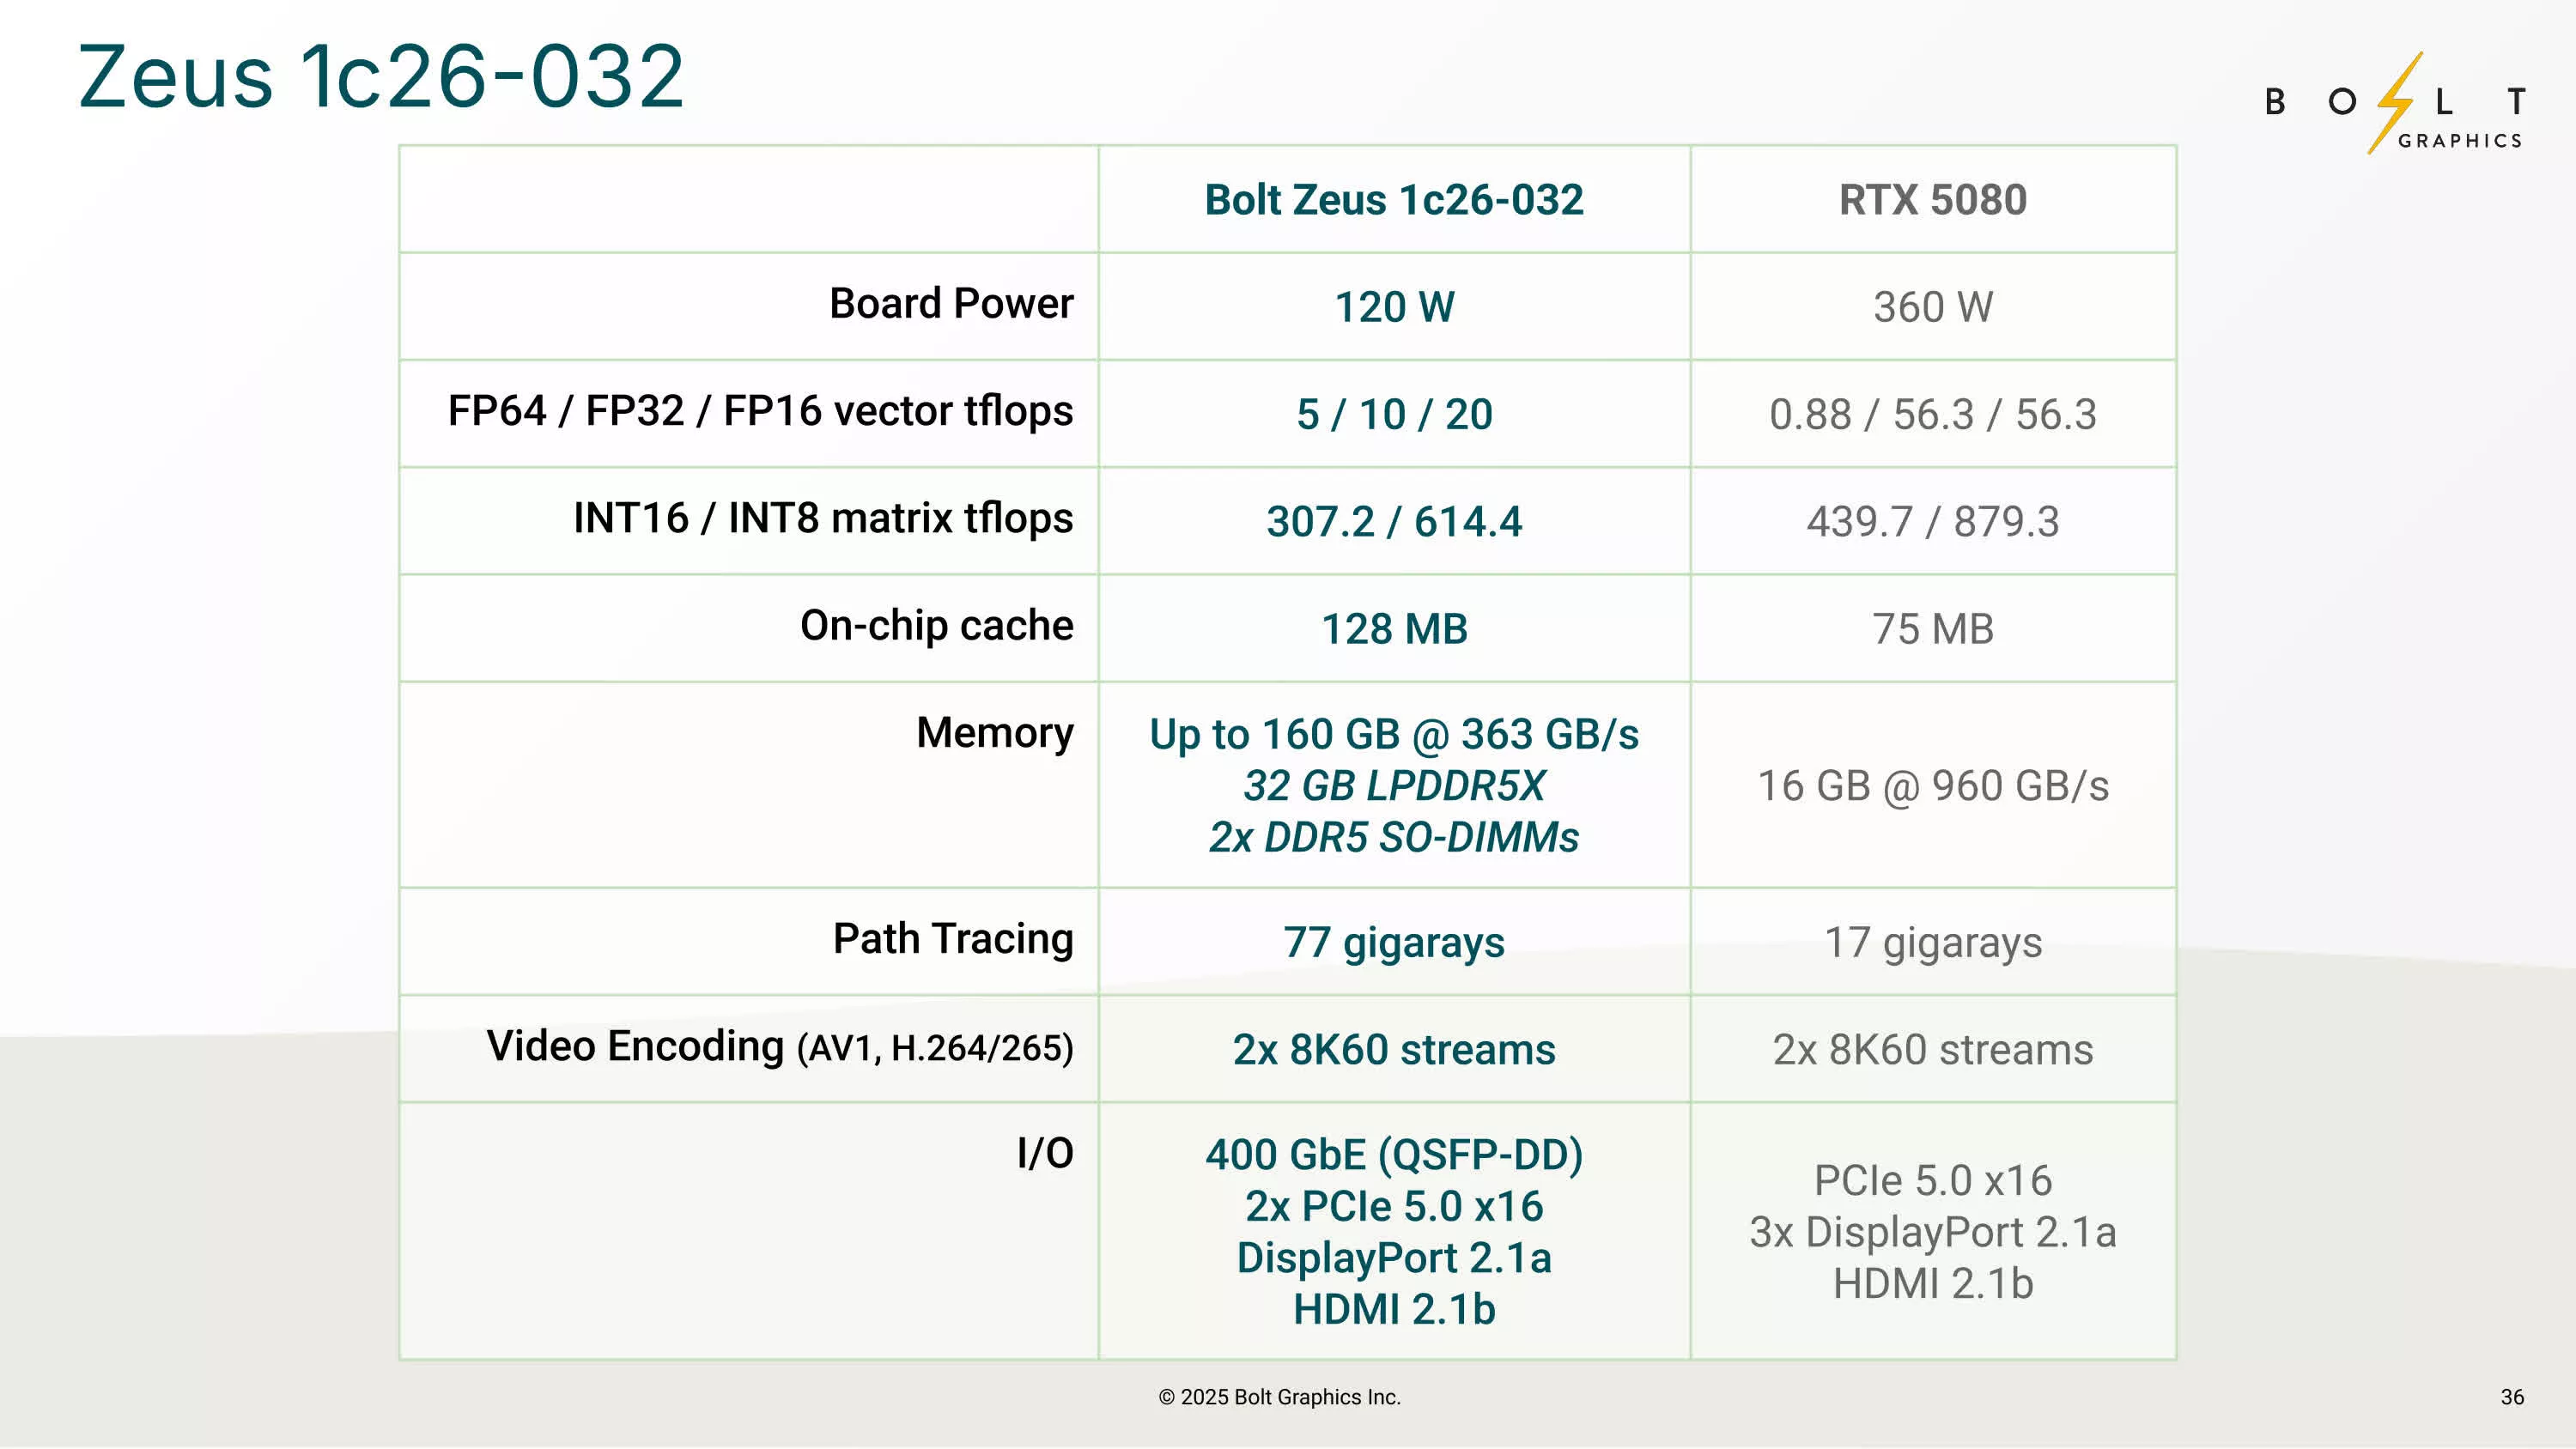Click the 307.2 / 614.4 cell
2576x1449 pixels.
1394,522
